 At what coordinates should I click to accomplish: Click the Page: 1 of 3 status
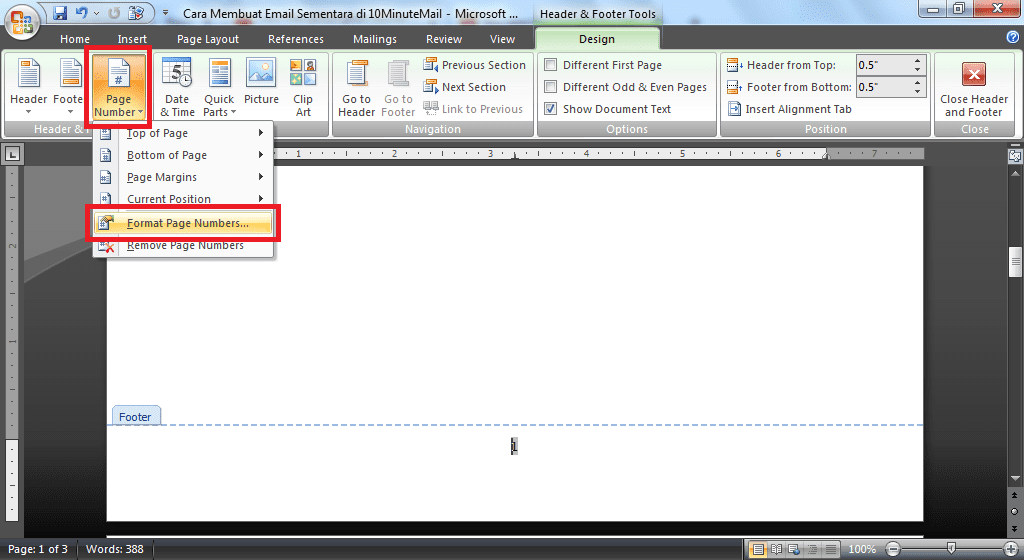38,550
